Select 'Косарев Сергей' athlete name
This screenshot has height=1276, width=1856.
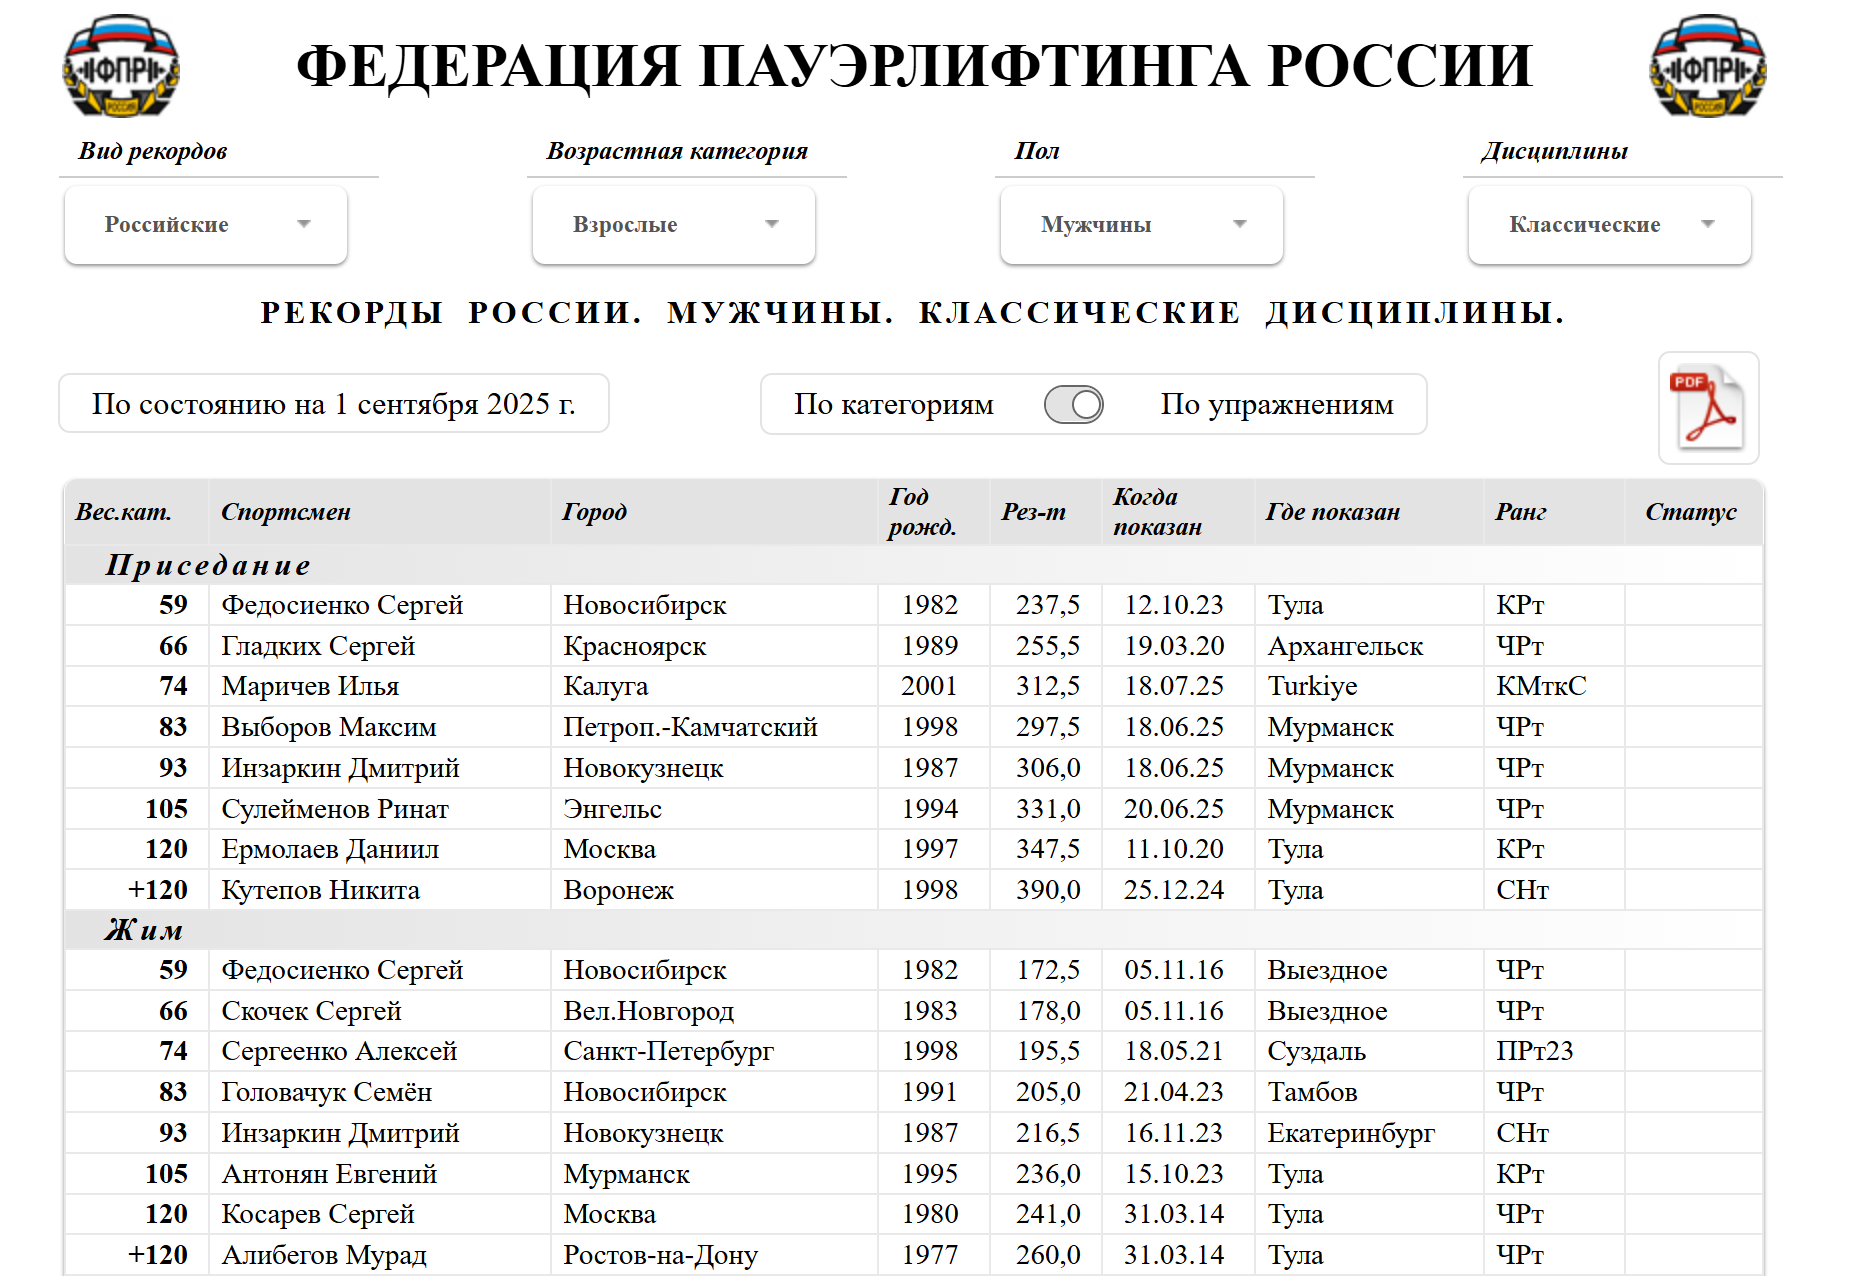(x=318, y=1214)
